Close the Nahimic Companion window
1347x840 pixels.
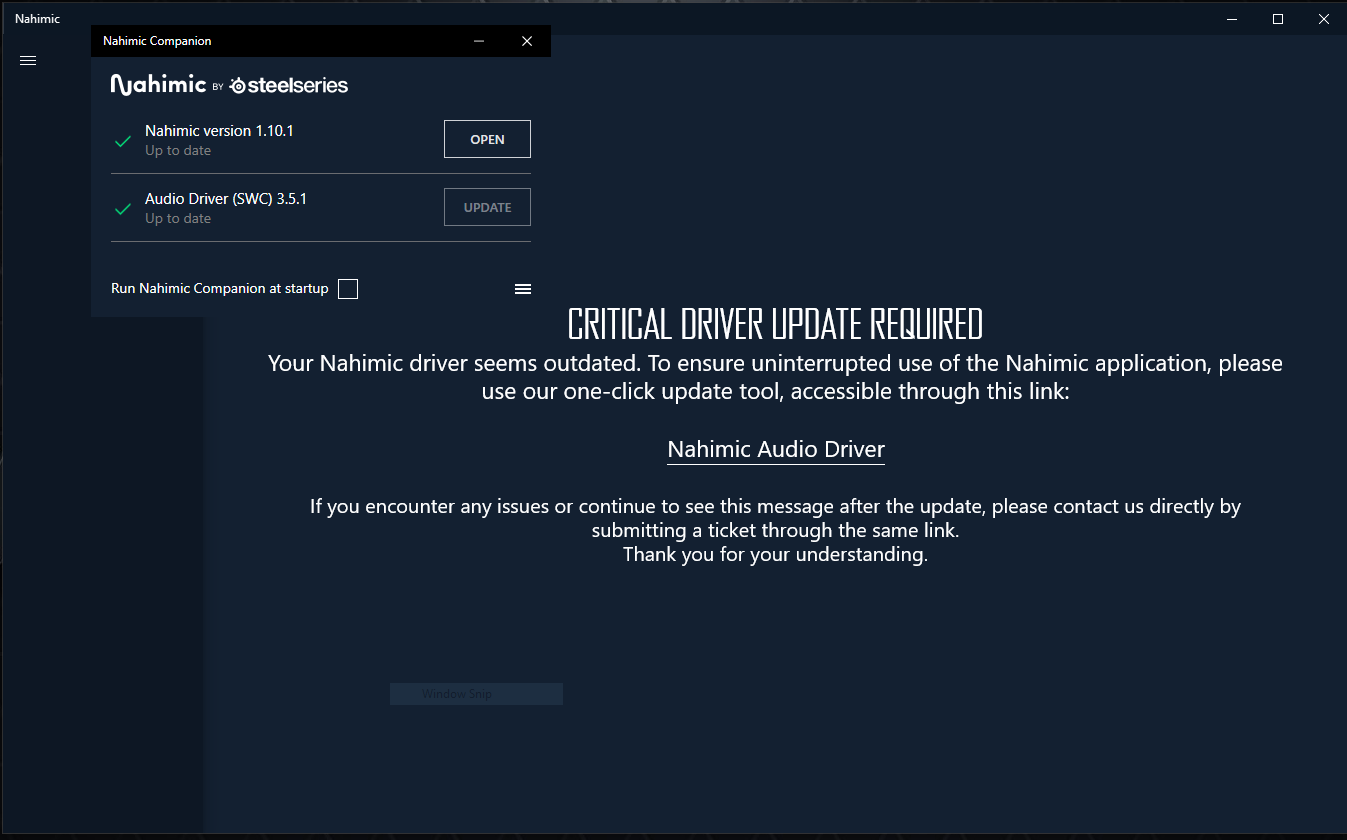(x=527, y=41)
